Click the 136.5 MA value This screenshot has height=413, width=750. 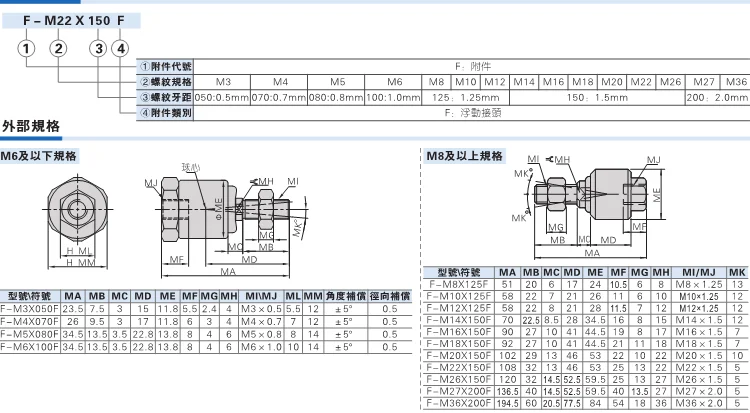coord(507,391)
